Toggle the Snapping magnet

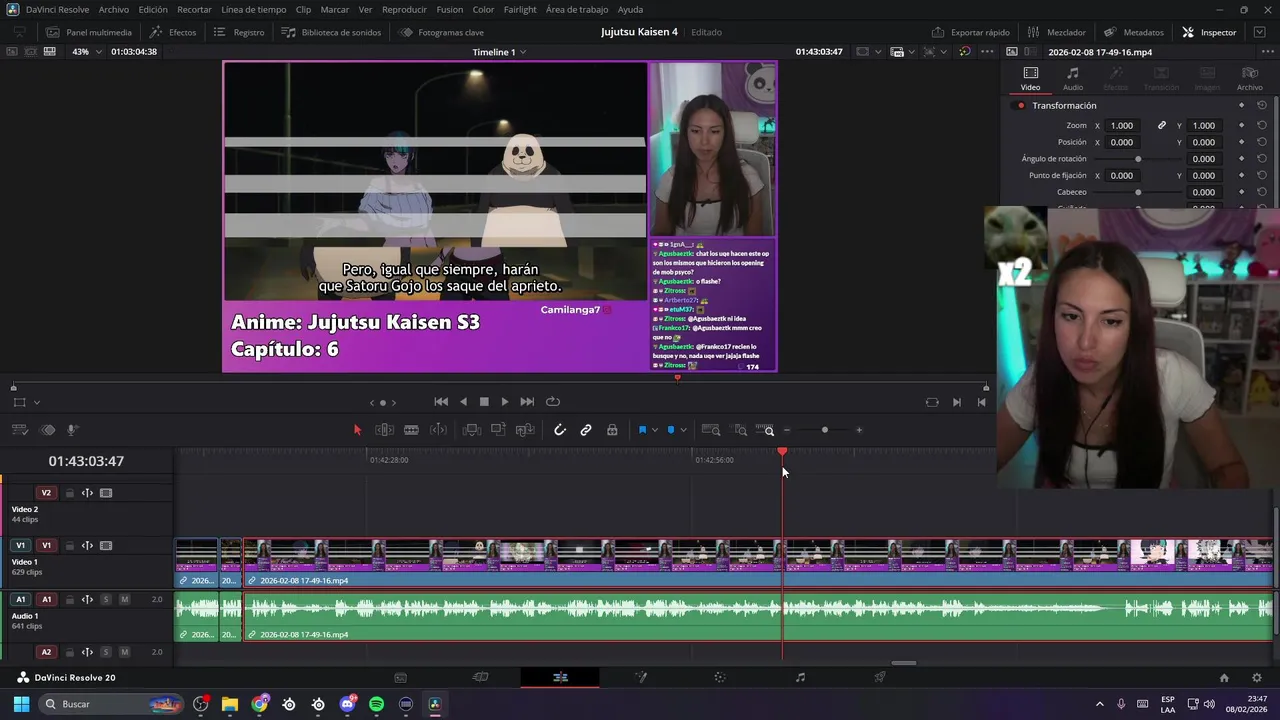click(x=560, y=430)
